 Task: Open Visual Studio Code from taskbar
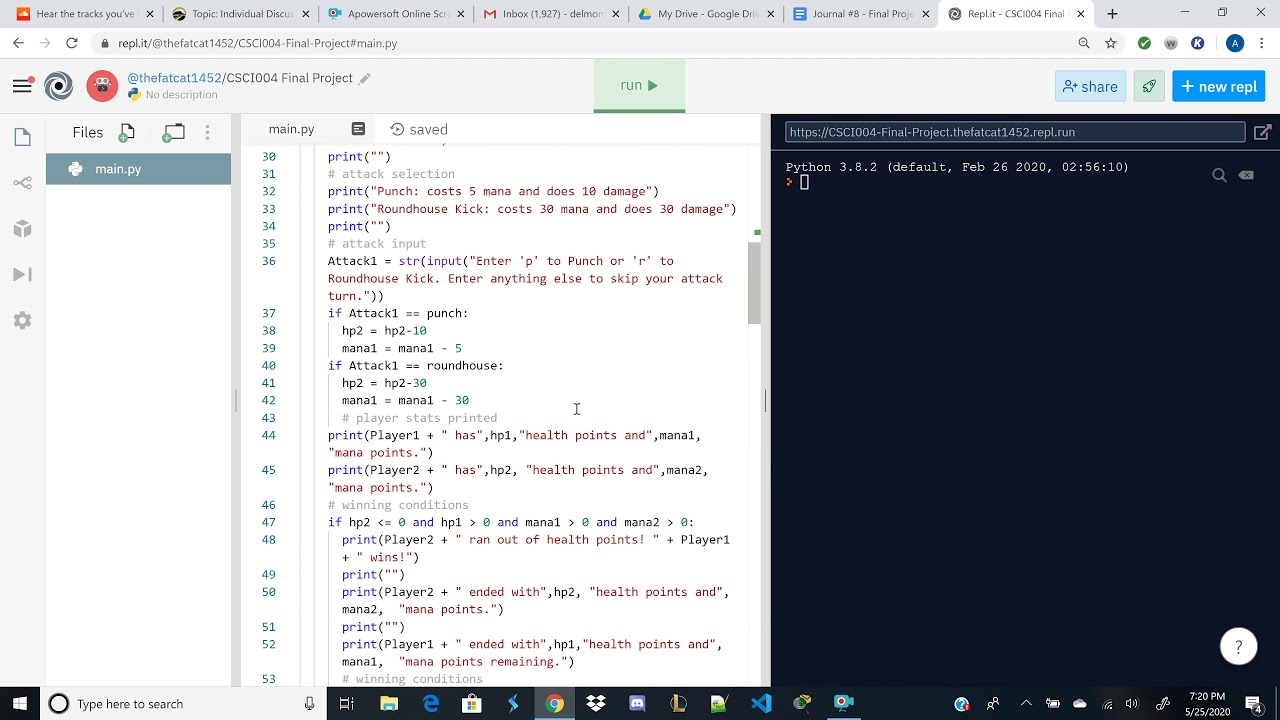tap(761, 704)
